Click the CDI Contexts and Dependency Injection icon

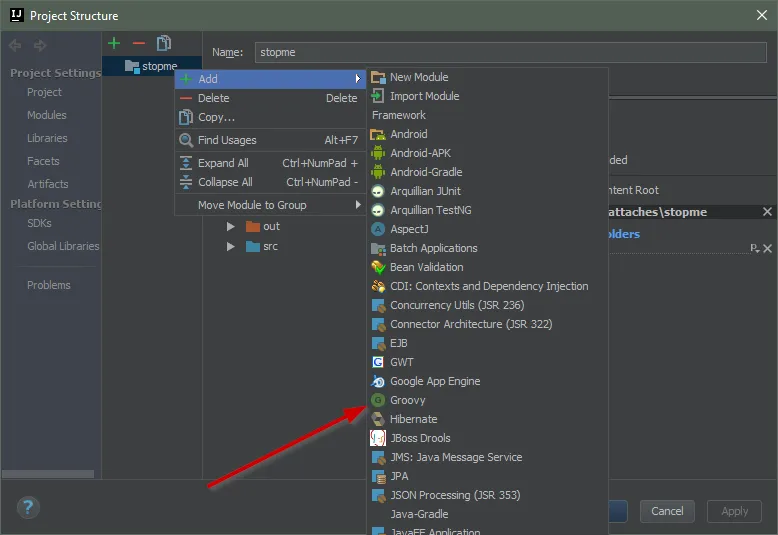click(x=378, y=286)
